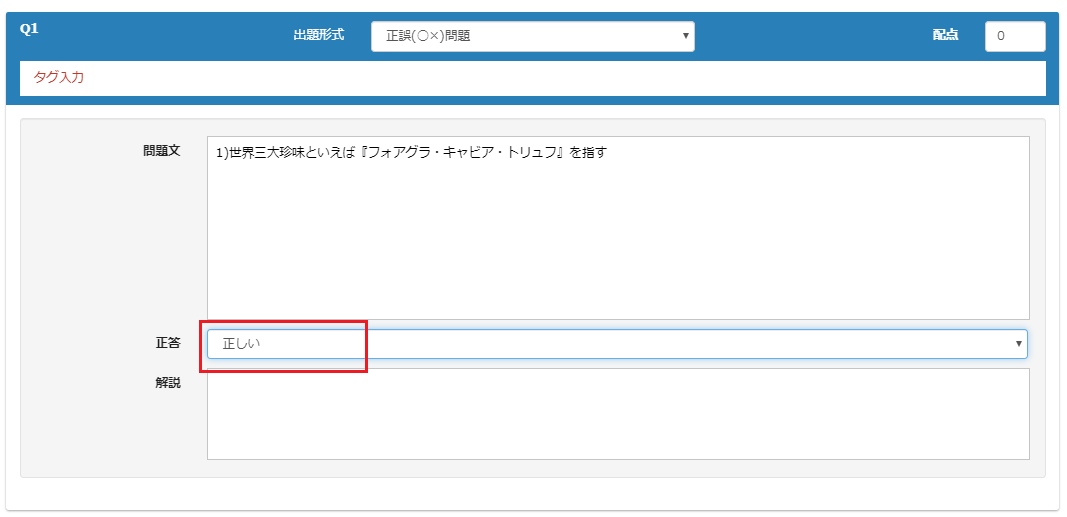
Task: Click inside the empty 解説 explanation box
Action: pyautogui.click(x=617, y=414)
